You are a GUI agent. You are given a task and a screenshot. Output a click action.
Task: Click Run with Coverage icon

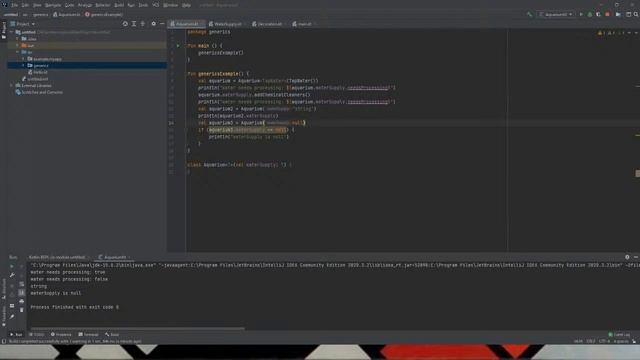point(598,14)
